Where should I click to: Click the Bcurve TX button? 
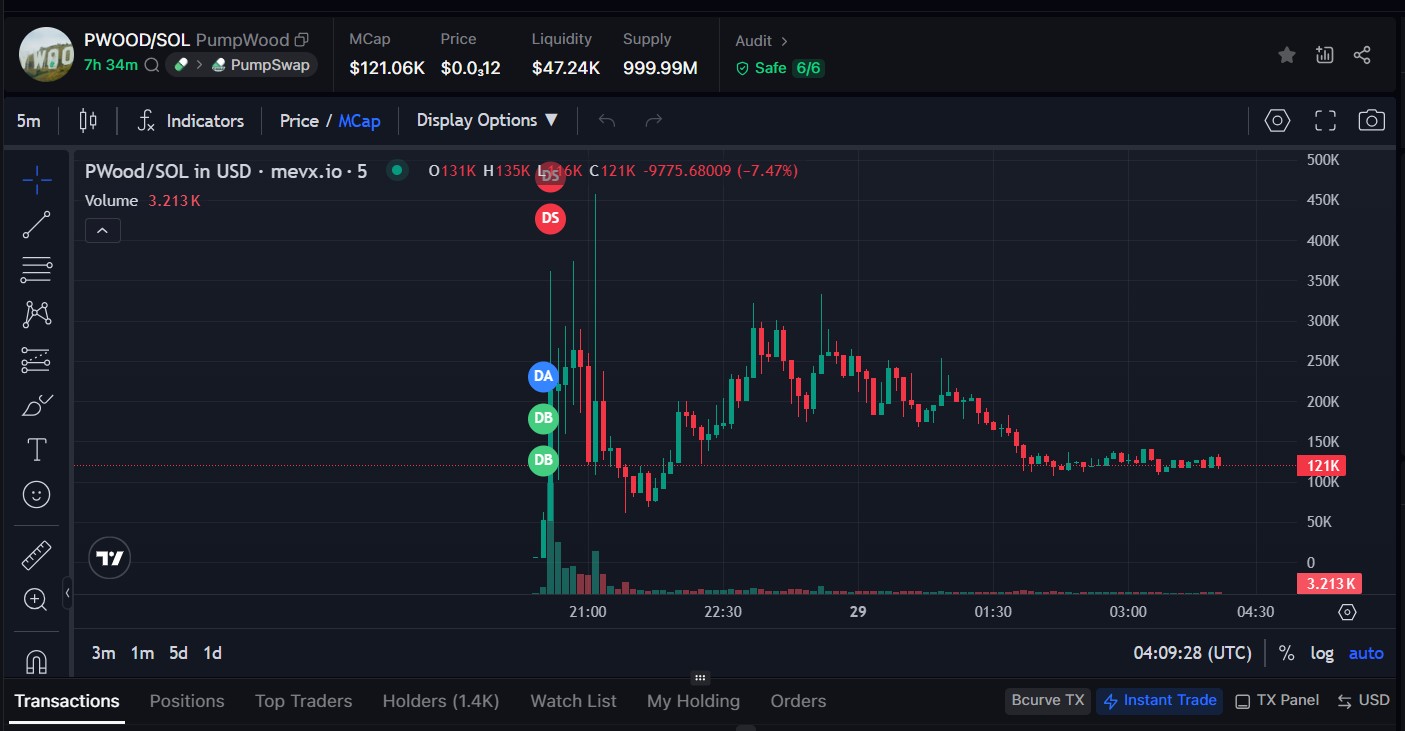[1047, 700]
